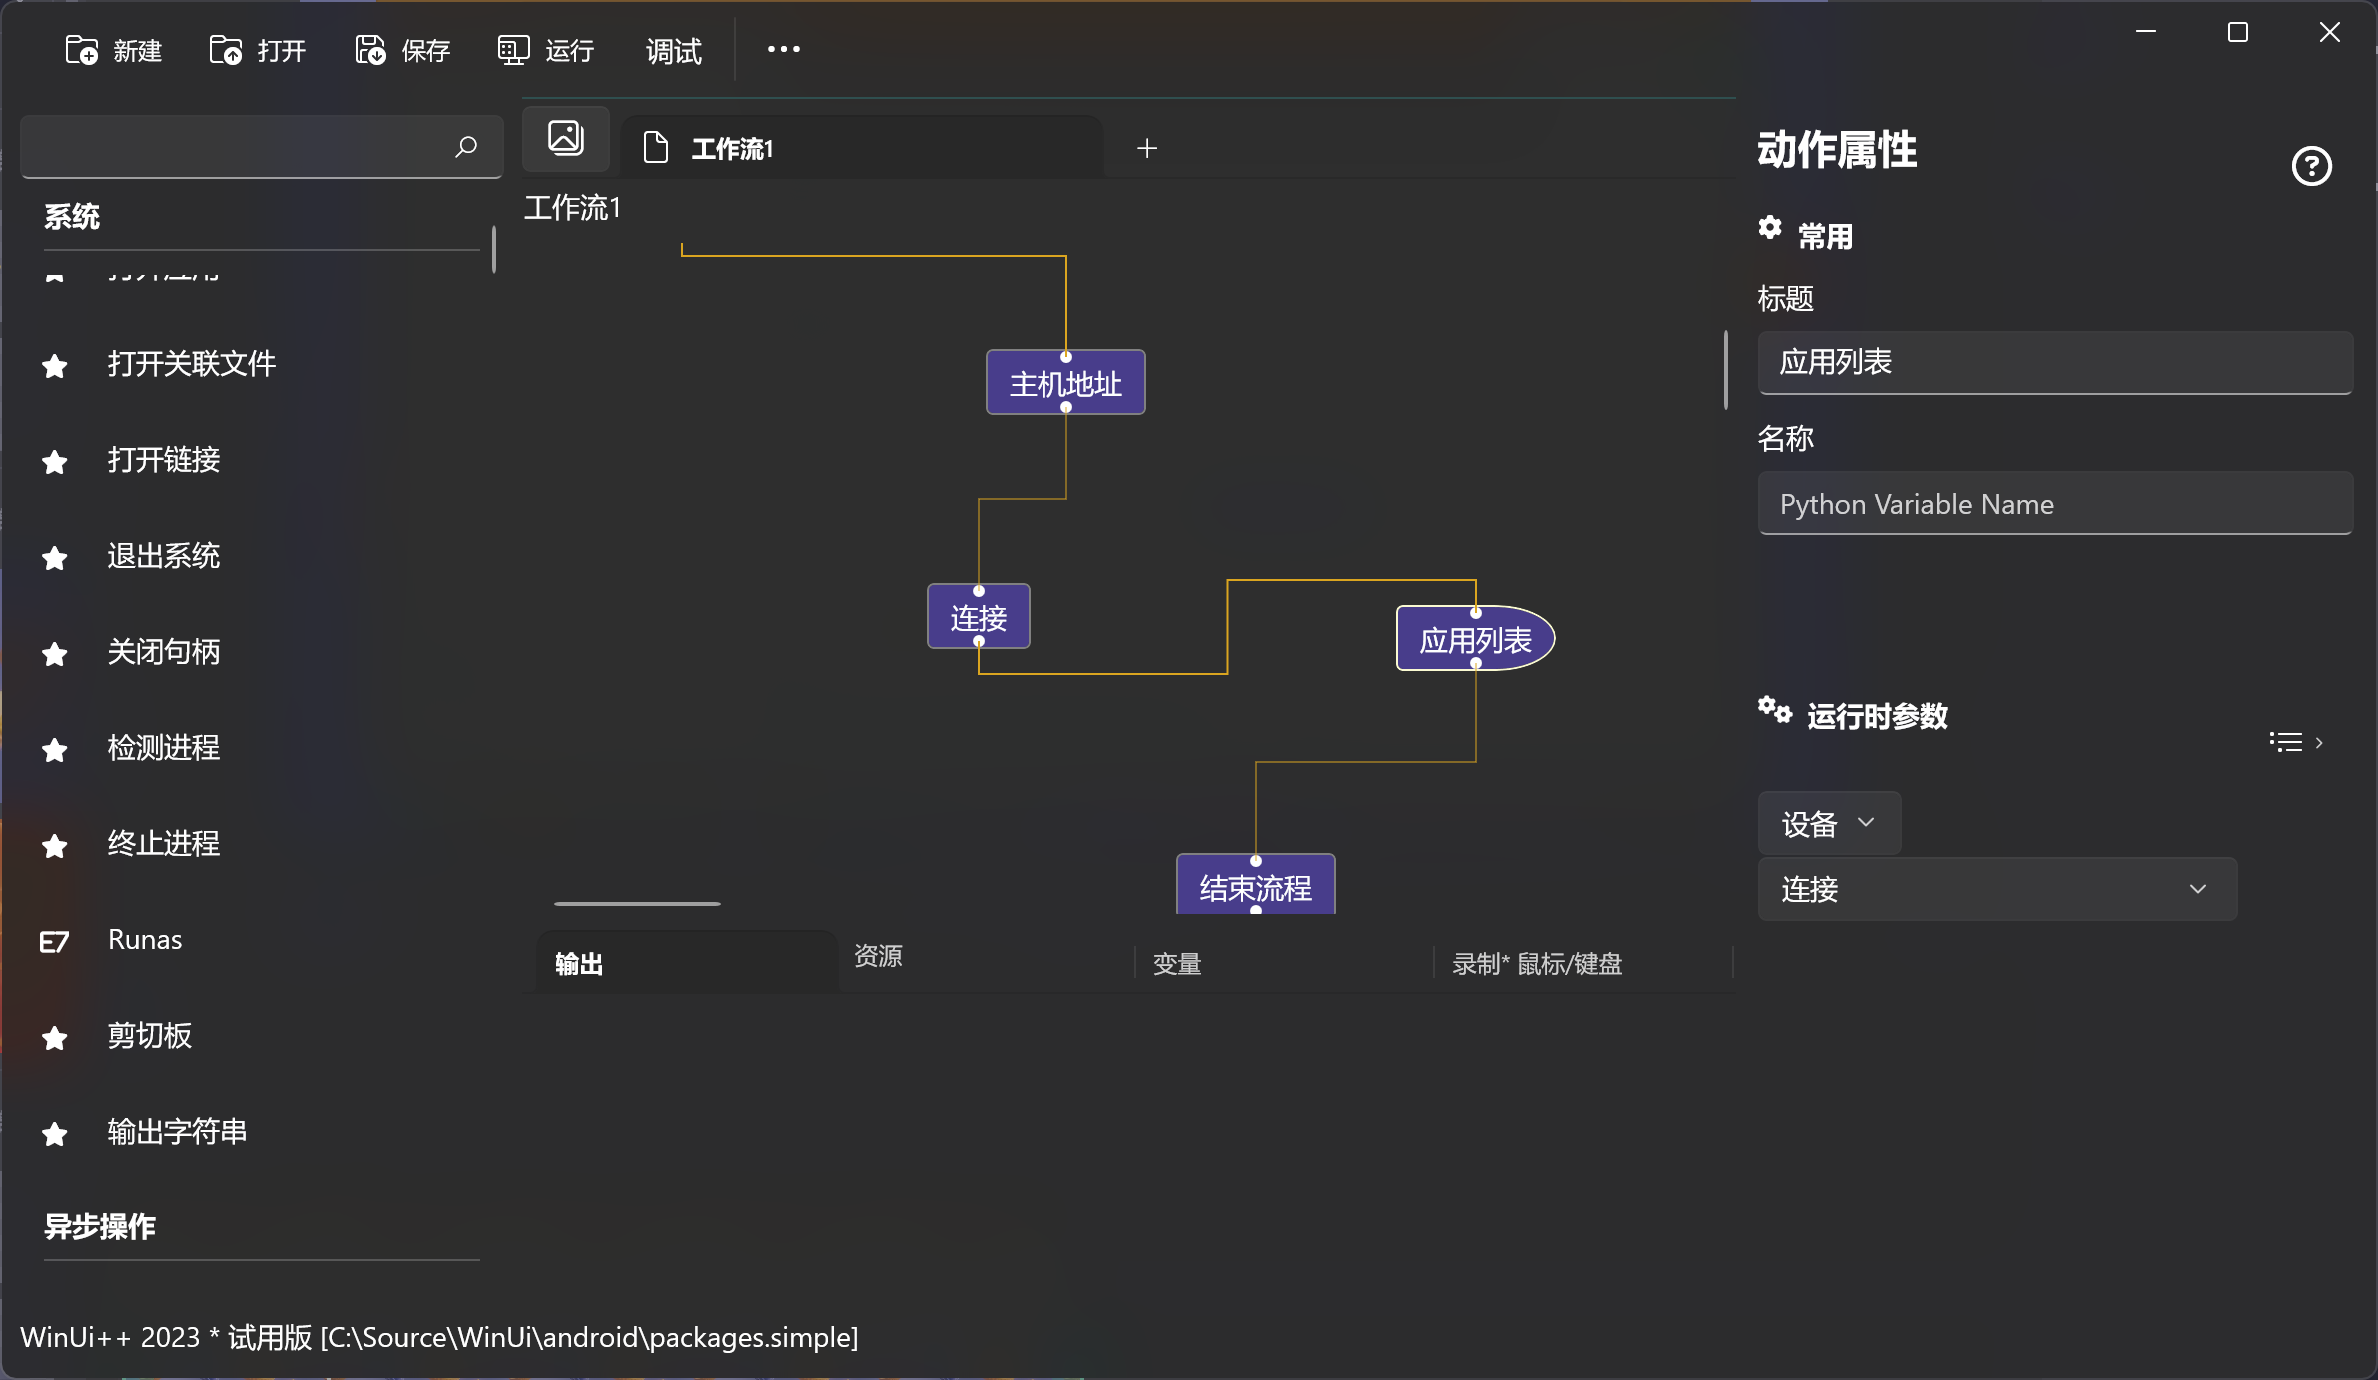Open help with the question mark icon
The height and width of the screenshot is (1380, 2378).
coord(2311,166)
